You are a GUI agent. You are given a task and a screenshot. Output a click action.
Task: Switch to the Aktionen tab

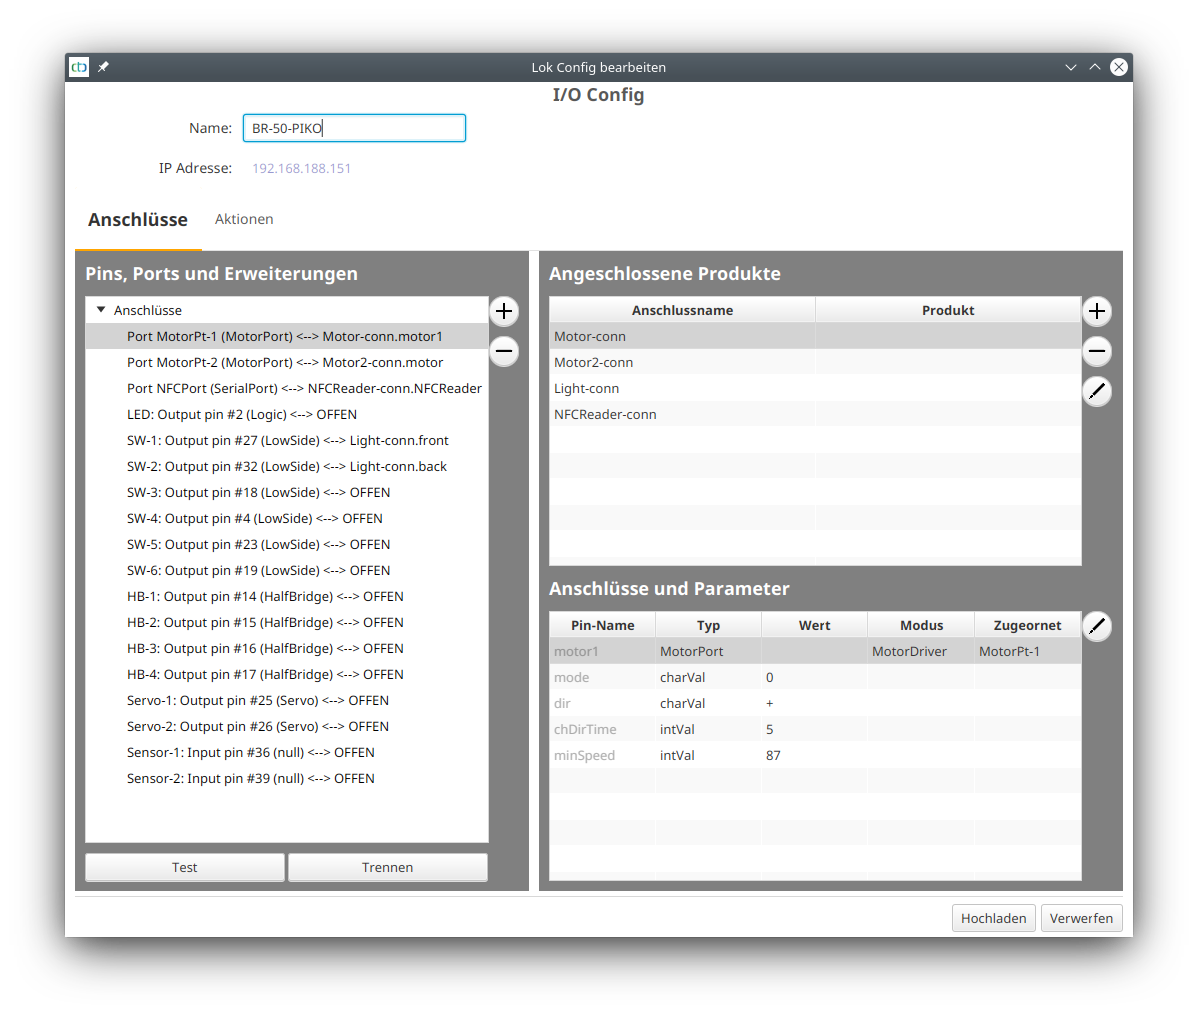click(x=244, y=219)
